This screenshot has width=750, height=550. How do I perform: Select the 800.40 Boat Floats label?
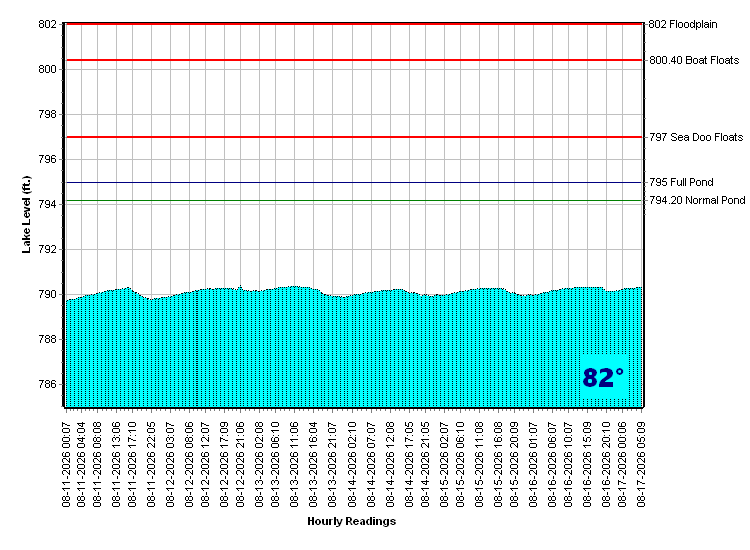tap(694, 60)
